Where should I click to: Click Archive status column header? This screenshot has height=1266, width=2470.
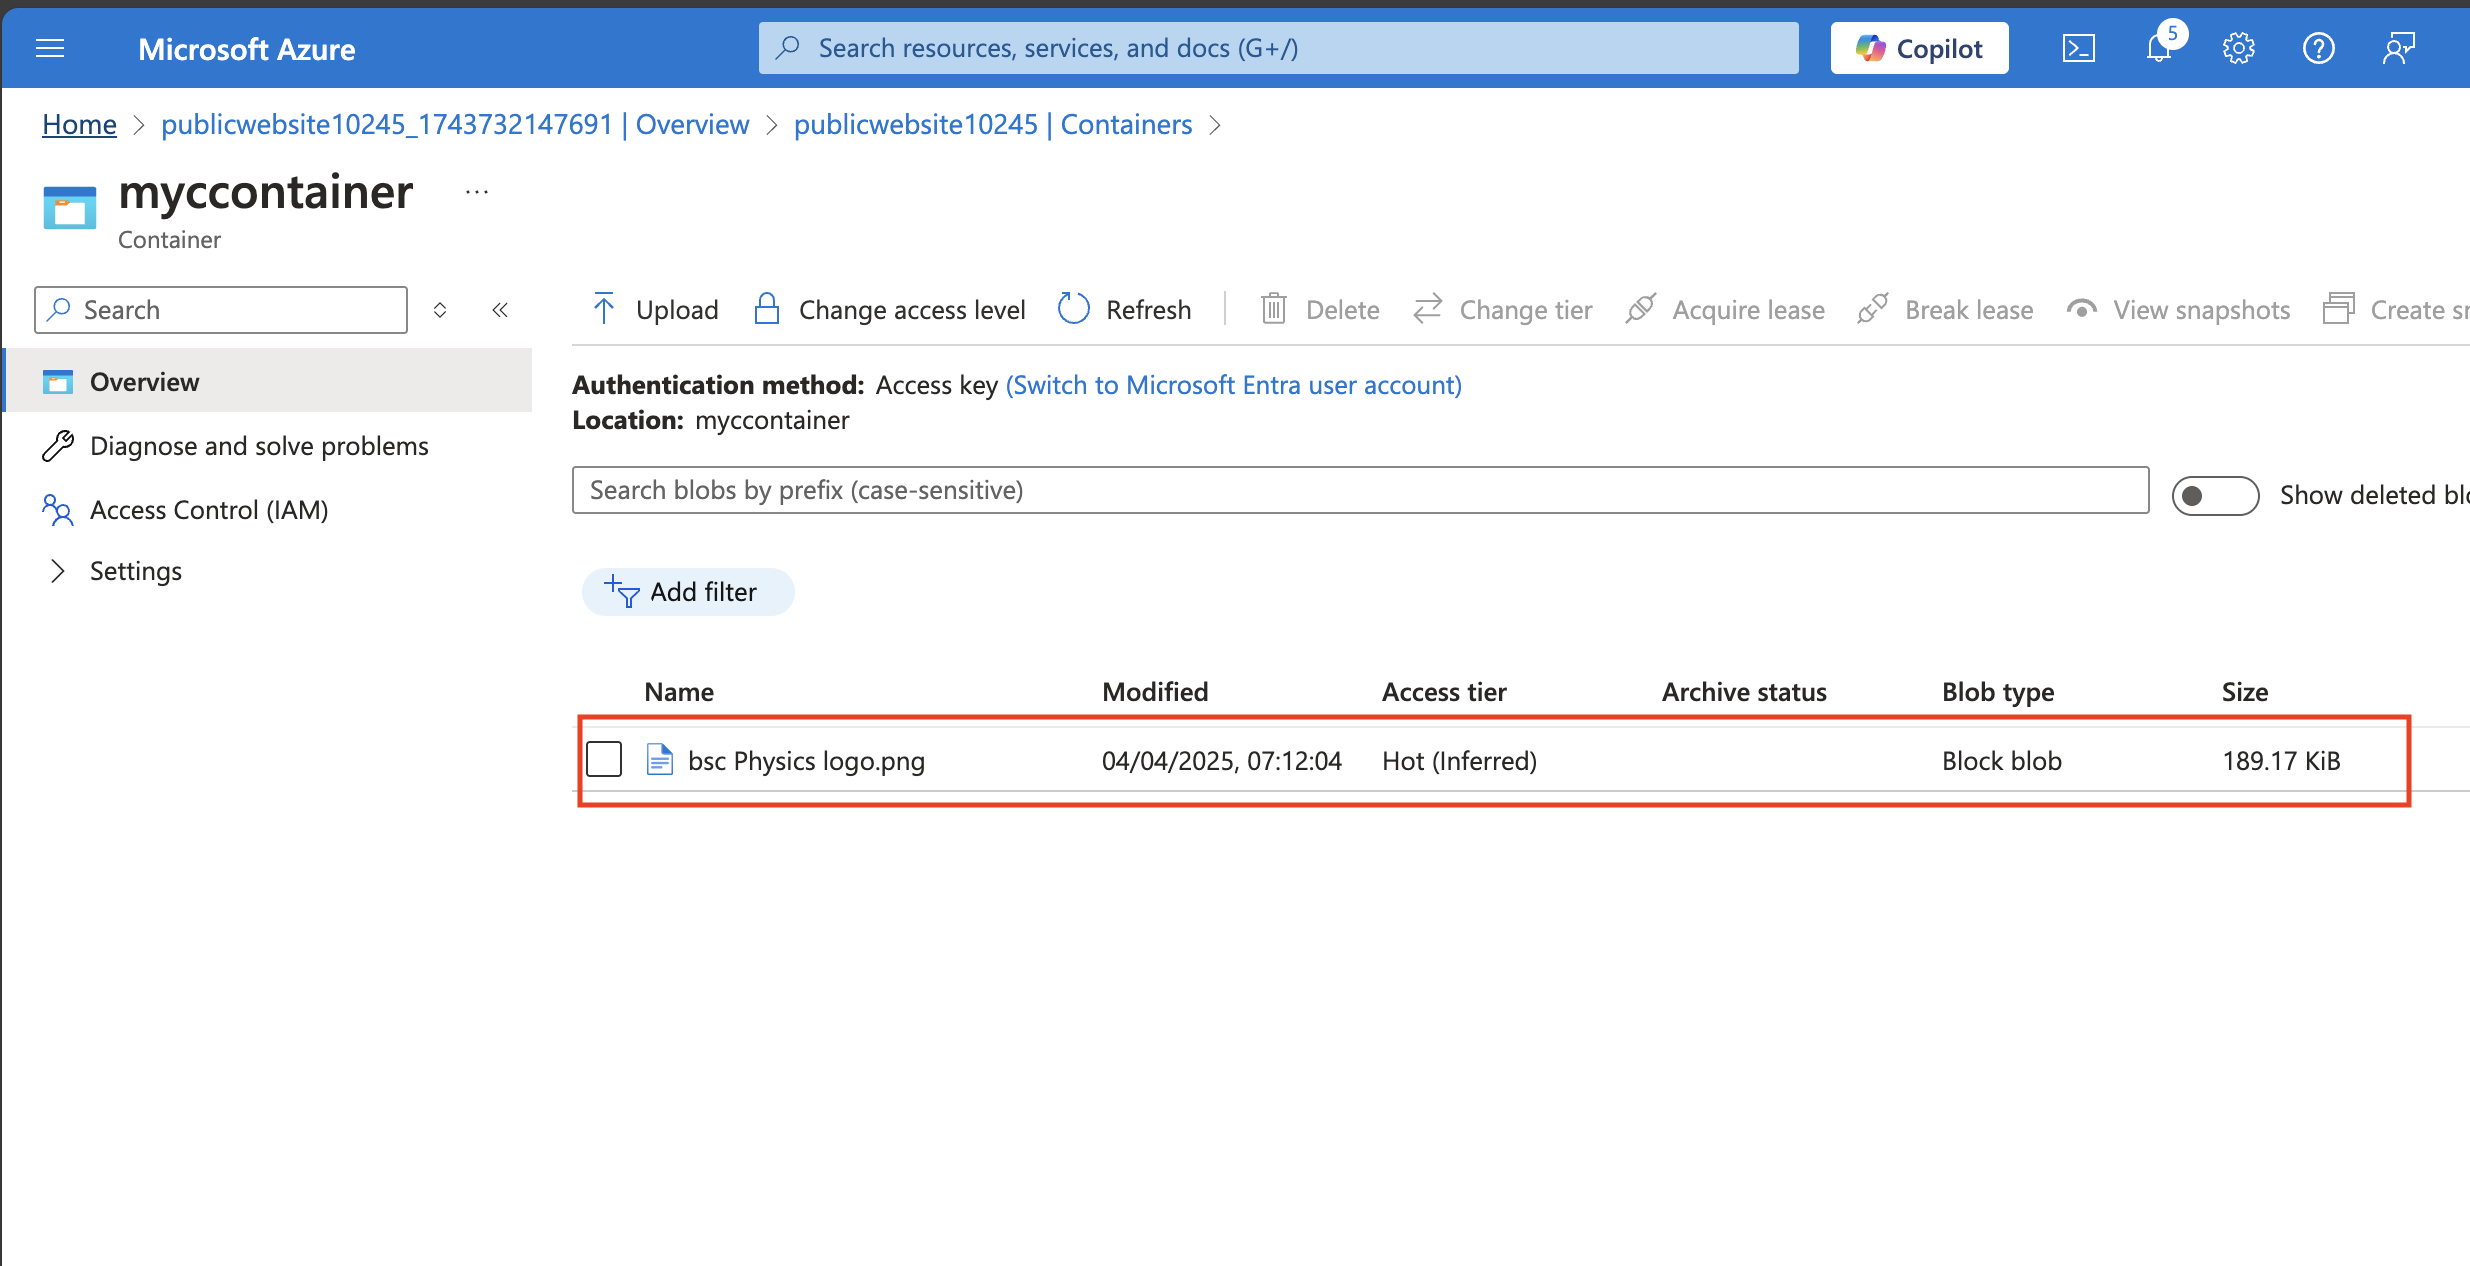pyautogui.click(x=1744, y=692)
